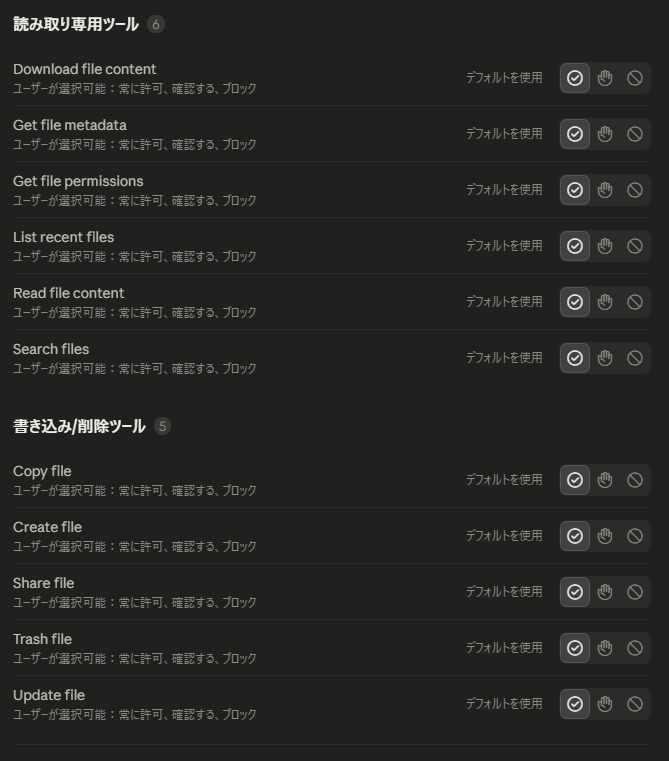
Task: Click デフォルトを使用 label for Create file
Action: click(x=504, y=535)
